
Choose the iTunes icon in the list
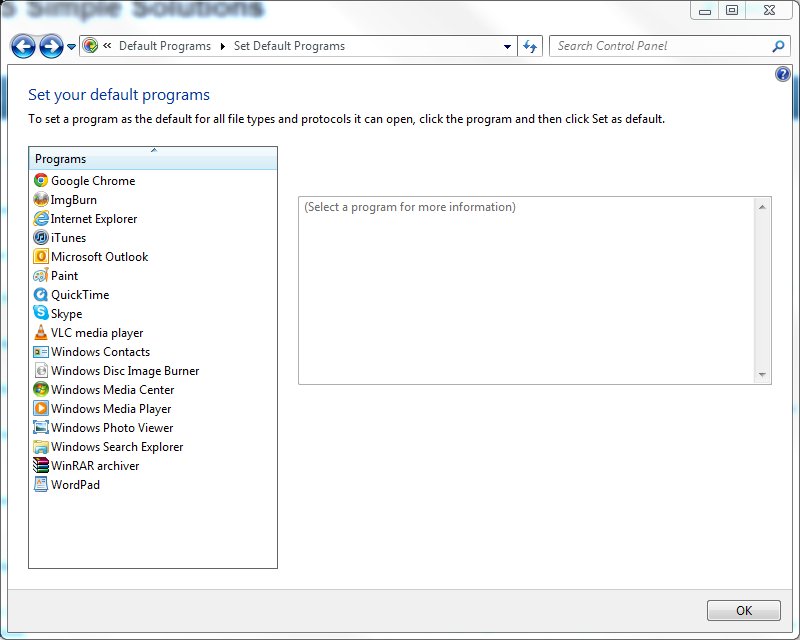point(41,238)
